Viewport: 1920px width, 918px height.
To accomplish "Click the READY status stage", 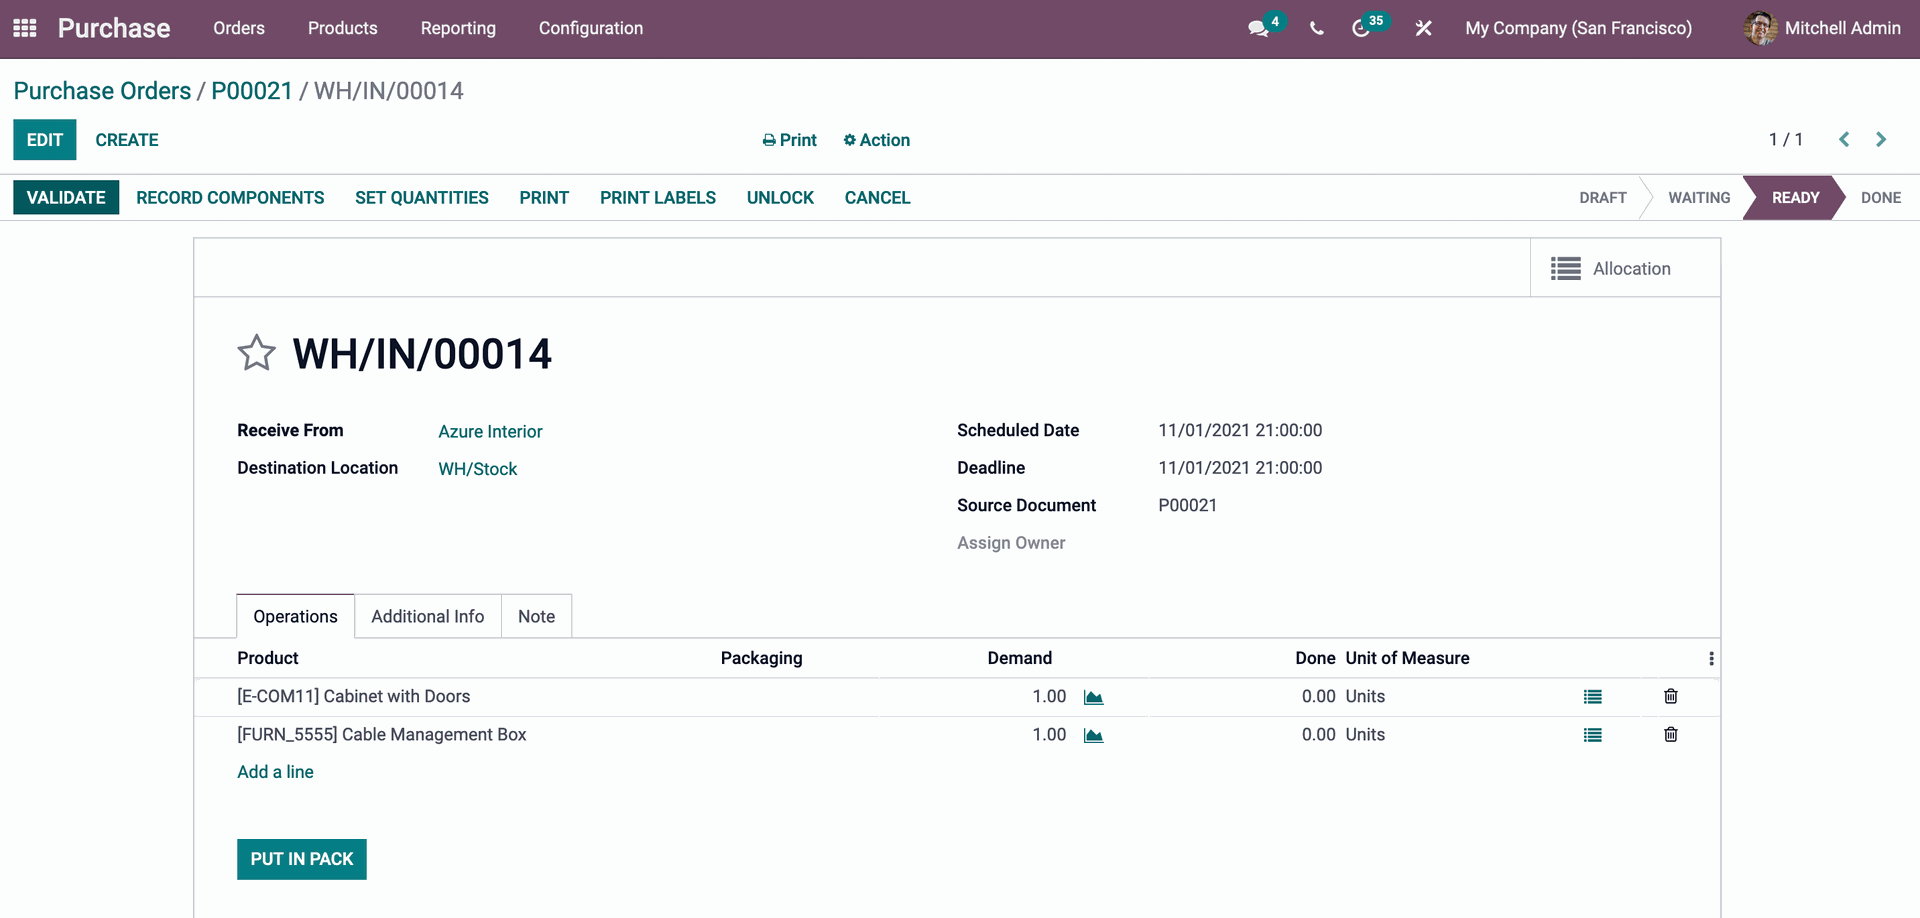I will [x=1795, y=197].
